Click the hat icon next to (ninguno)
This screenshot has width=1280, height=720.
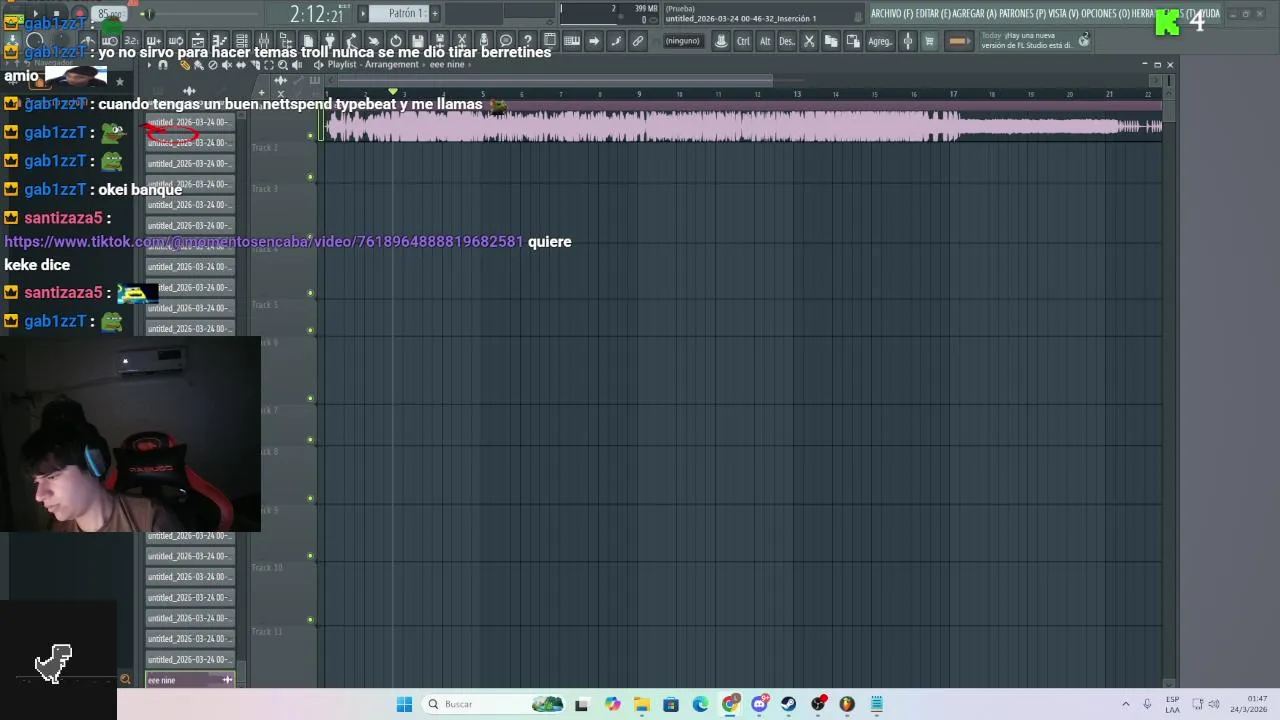[722, 41]
